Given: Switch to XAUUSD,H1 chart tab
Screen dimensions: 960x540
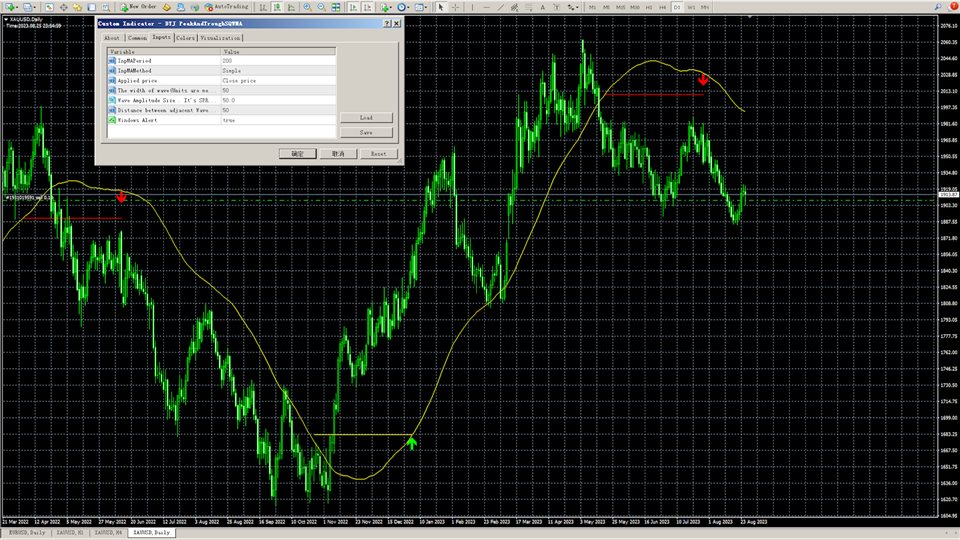Looking at the screenshot, I should [70, 533].
